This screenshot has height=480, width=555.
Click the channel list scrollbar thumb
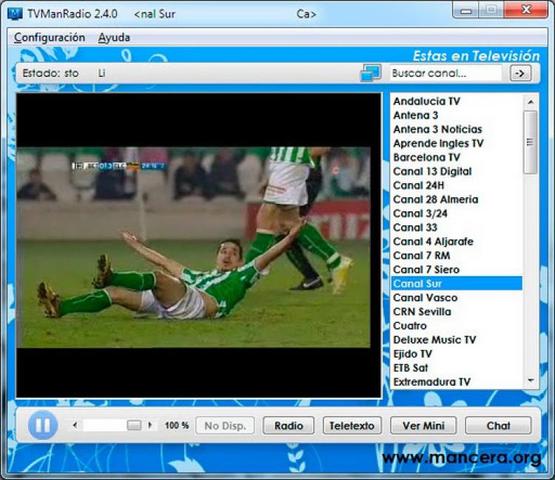point(530,142)
